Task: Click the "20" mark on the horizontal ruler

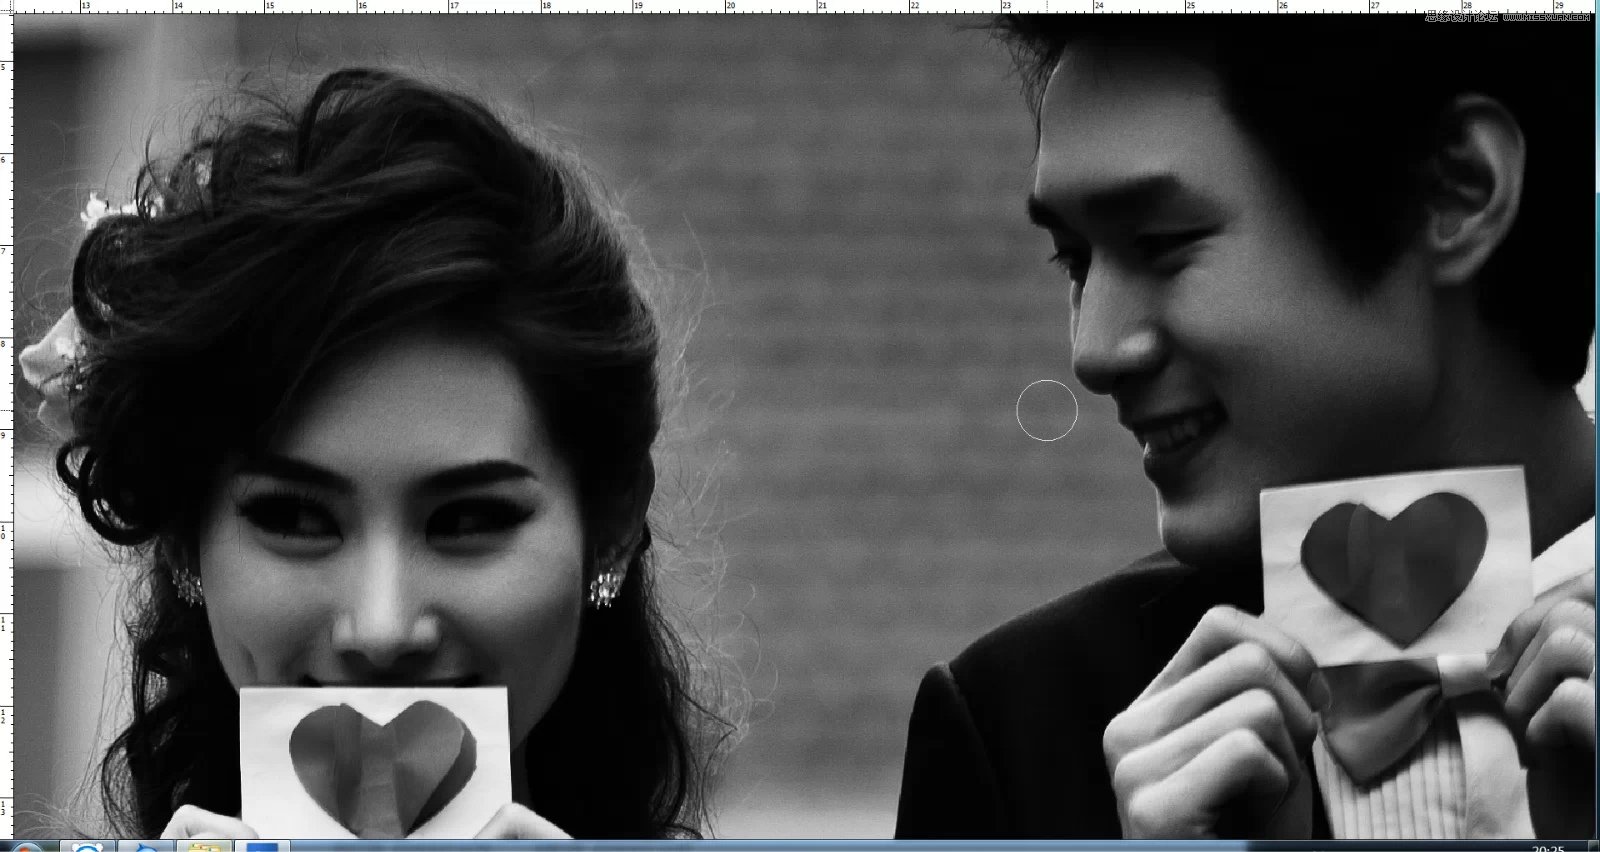Action: click(731, 6)
